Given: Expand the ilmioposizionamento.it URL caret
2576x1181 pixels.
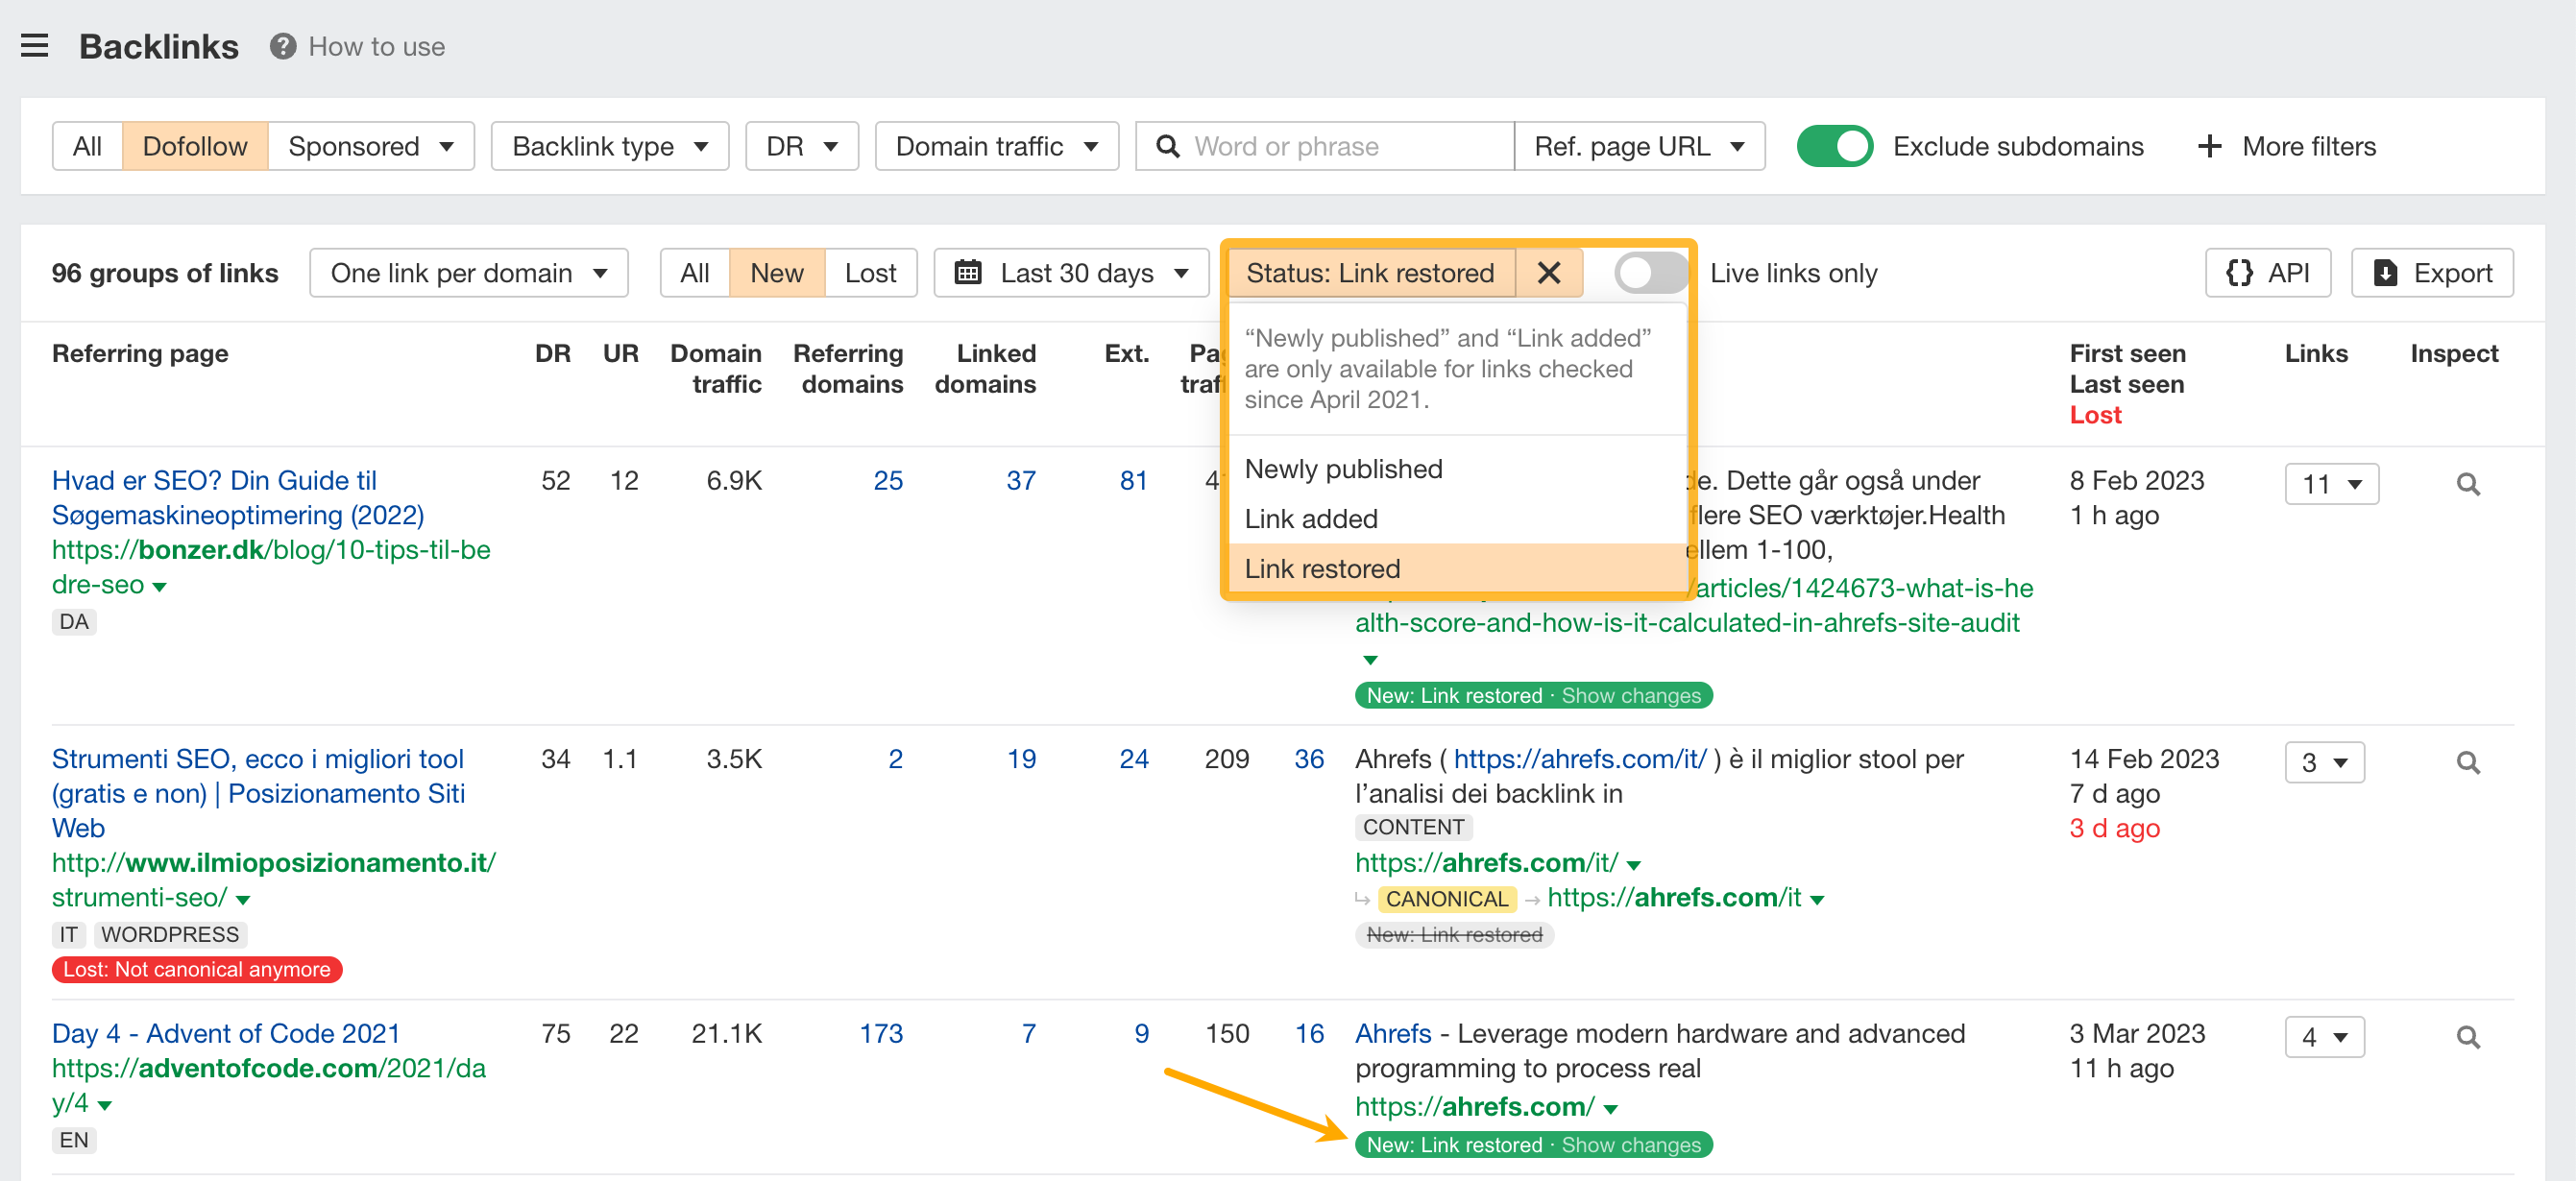Looking at the screenshot, I should (x=243, y=900).
